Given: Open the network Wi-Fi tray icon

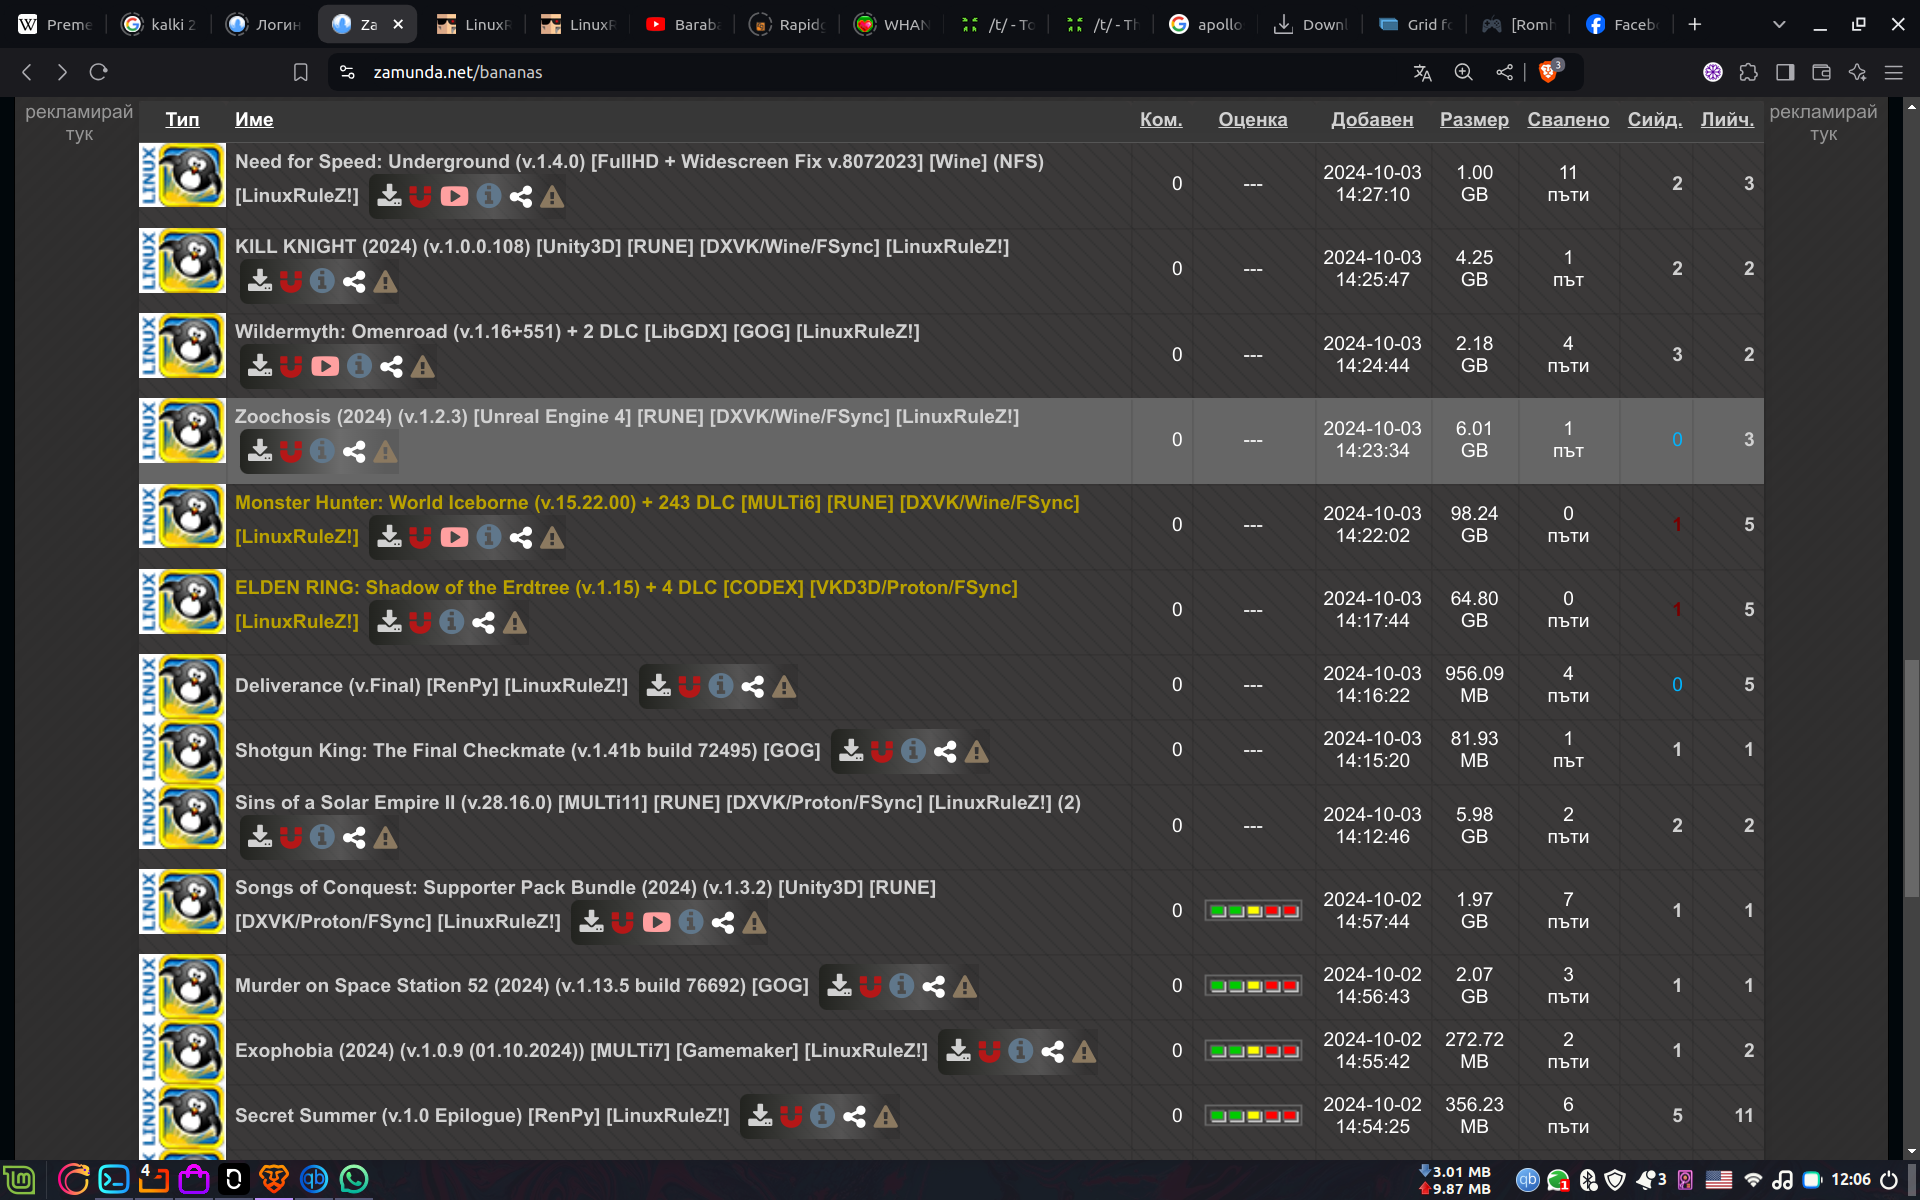Looking at the screenshot, I should [1753, 1180].
